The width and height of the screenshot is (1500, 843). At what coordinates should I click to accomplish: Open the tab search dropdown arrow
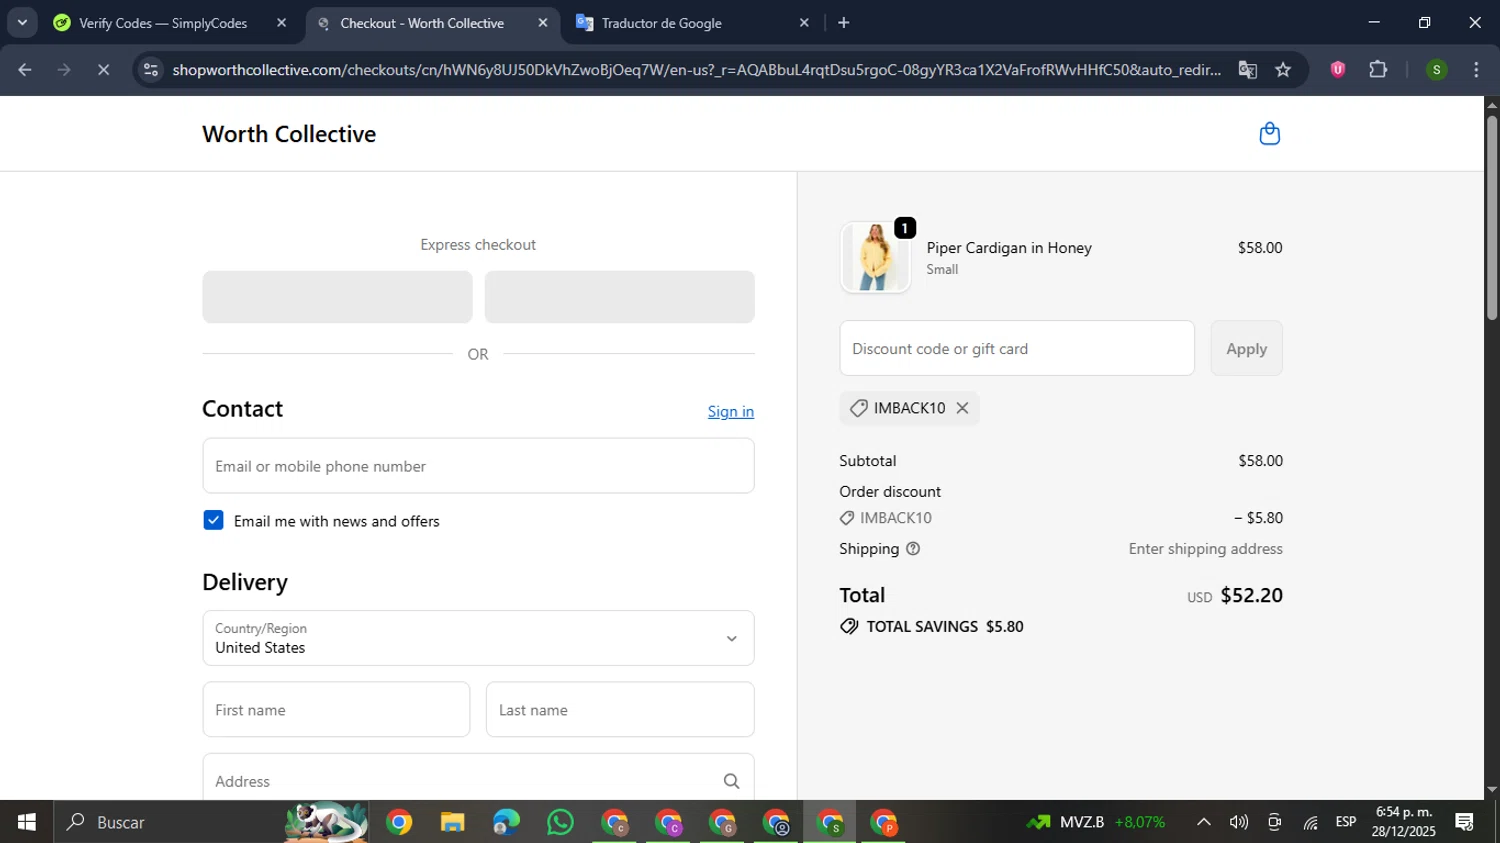(21, 22)
